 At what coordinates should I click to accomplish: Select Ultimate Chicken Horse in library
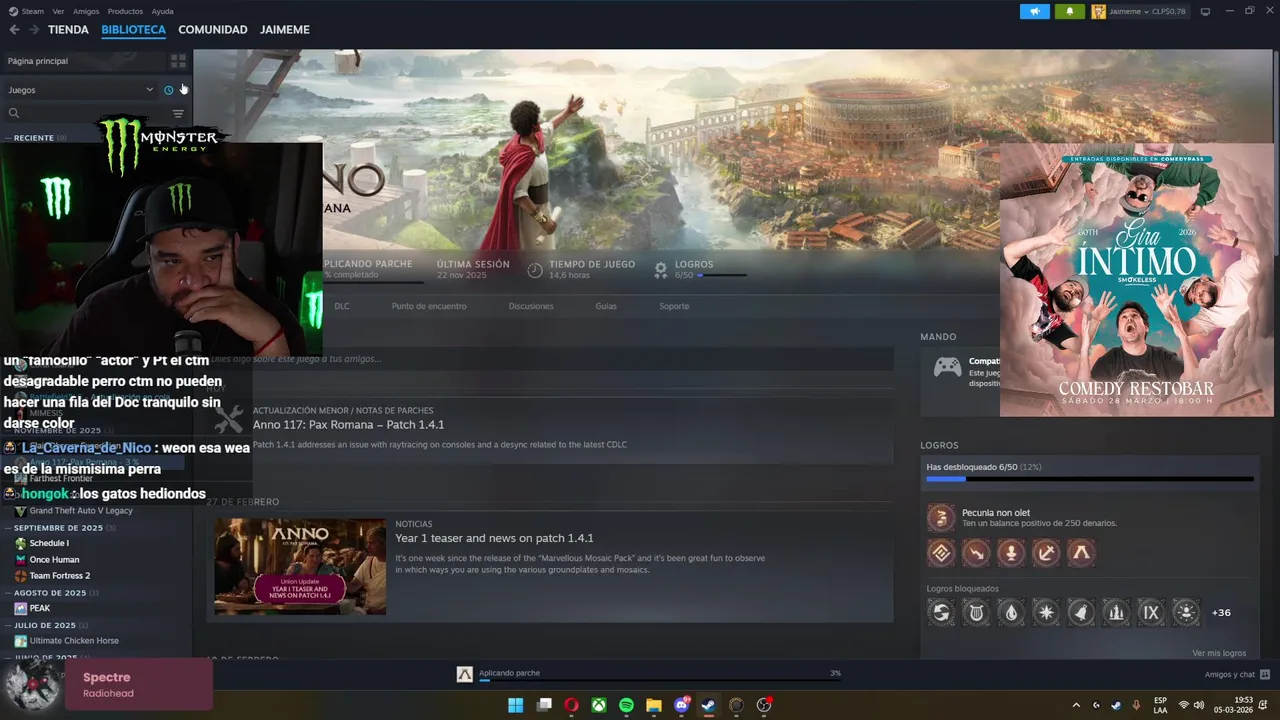pyautogui.click(x=74, y=641)
